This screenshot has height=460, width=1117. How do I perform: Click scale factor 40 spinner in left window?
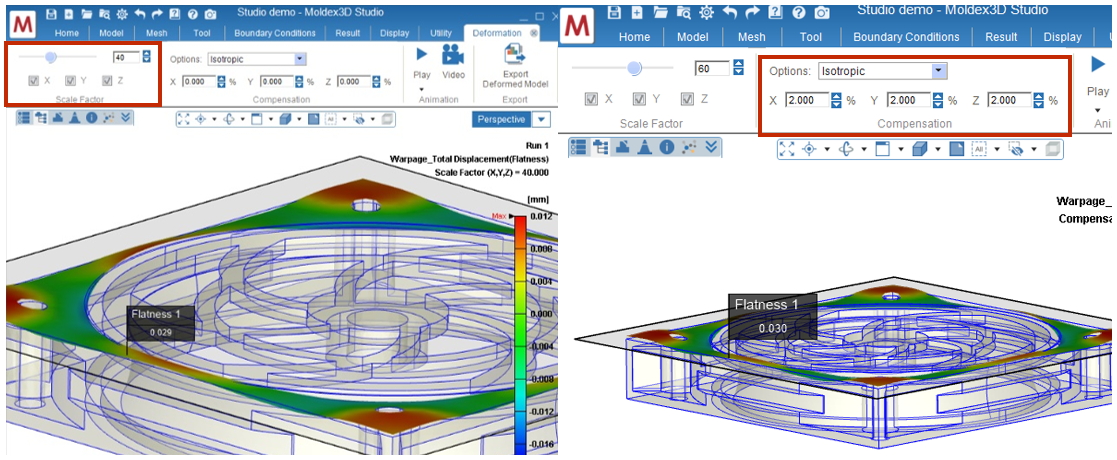pos(147,57)
